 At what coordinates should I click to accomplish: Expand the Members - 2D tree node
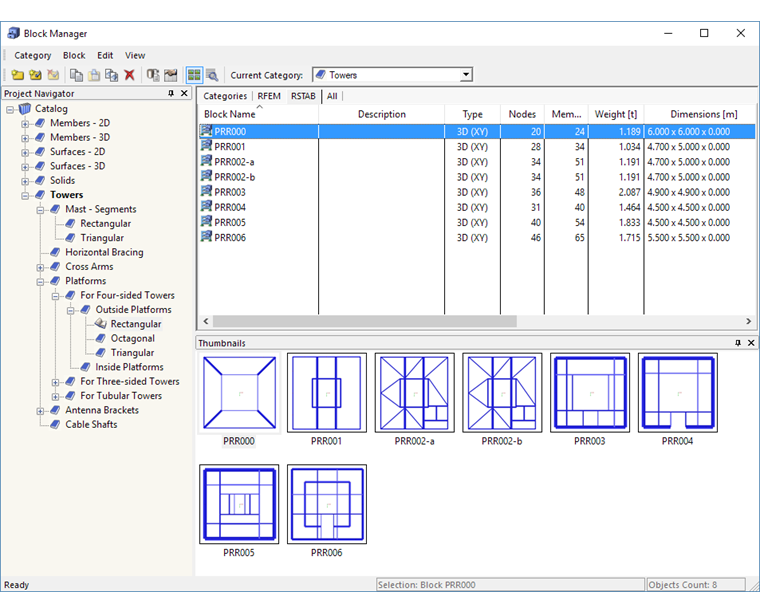coord(25,123)
